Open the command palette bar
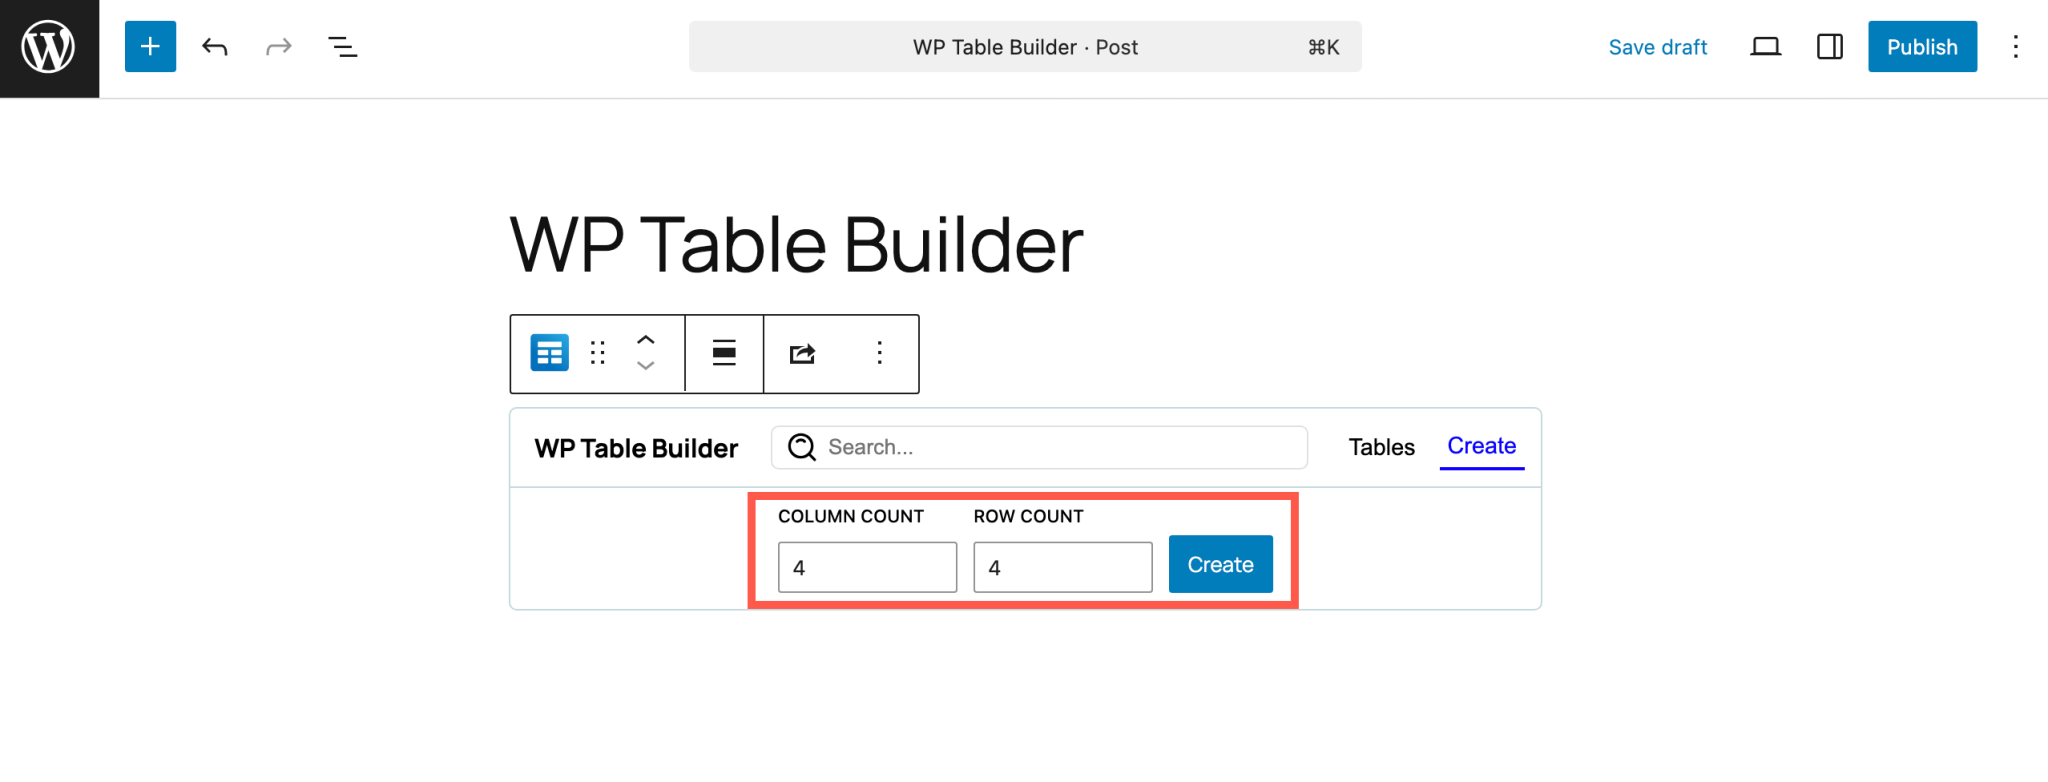The height and width of the screenshot is (782, 2048). click(1025, 47)
